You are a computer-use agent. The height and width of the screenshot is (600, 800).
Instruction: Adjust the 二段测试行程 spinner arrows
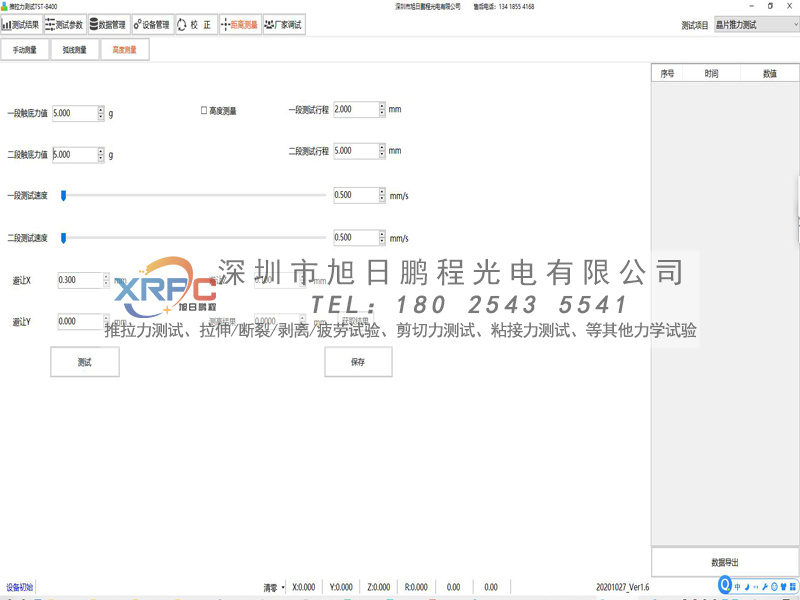(382, 151)
